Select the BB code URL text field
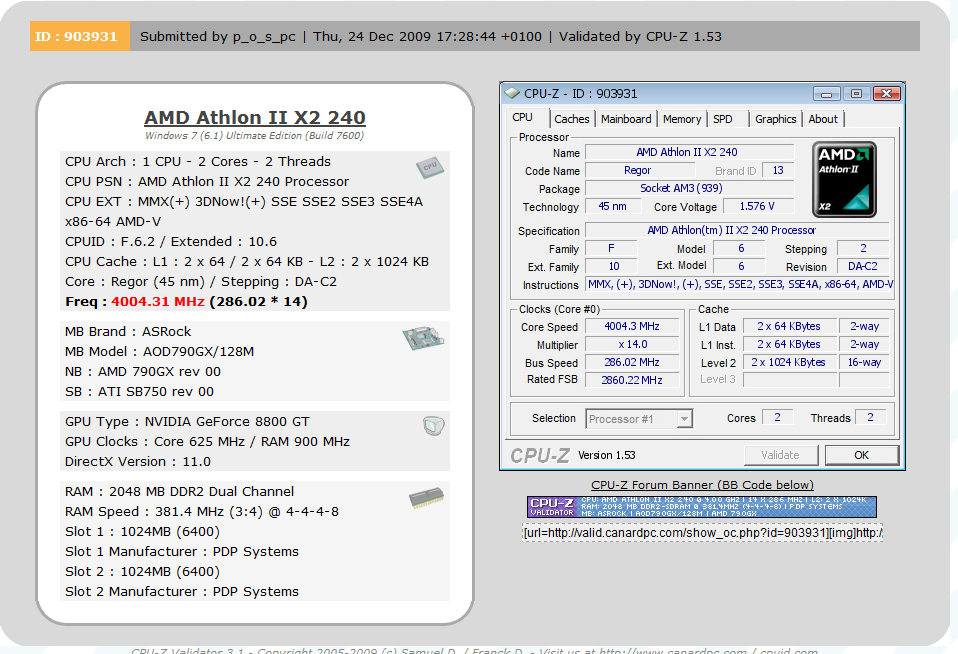 click(702, 532)
